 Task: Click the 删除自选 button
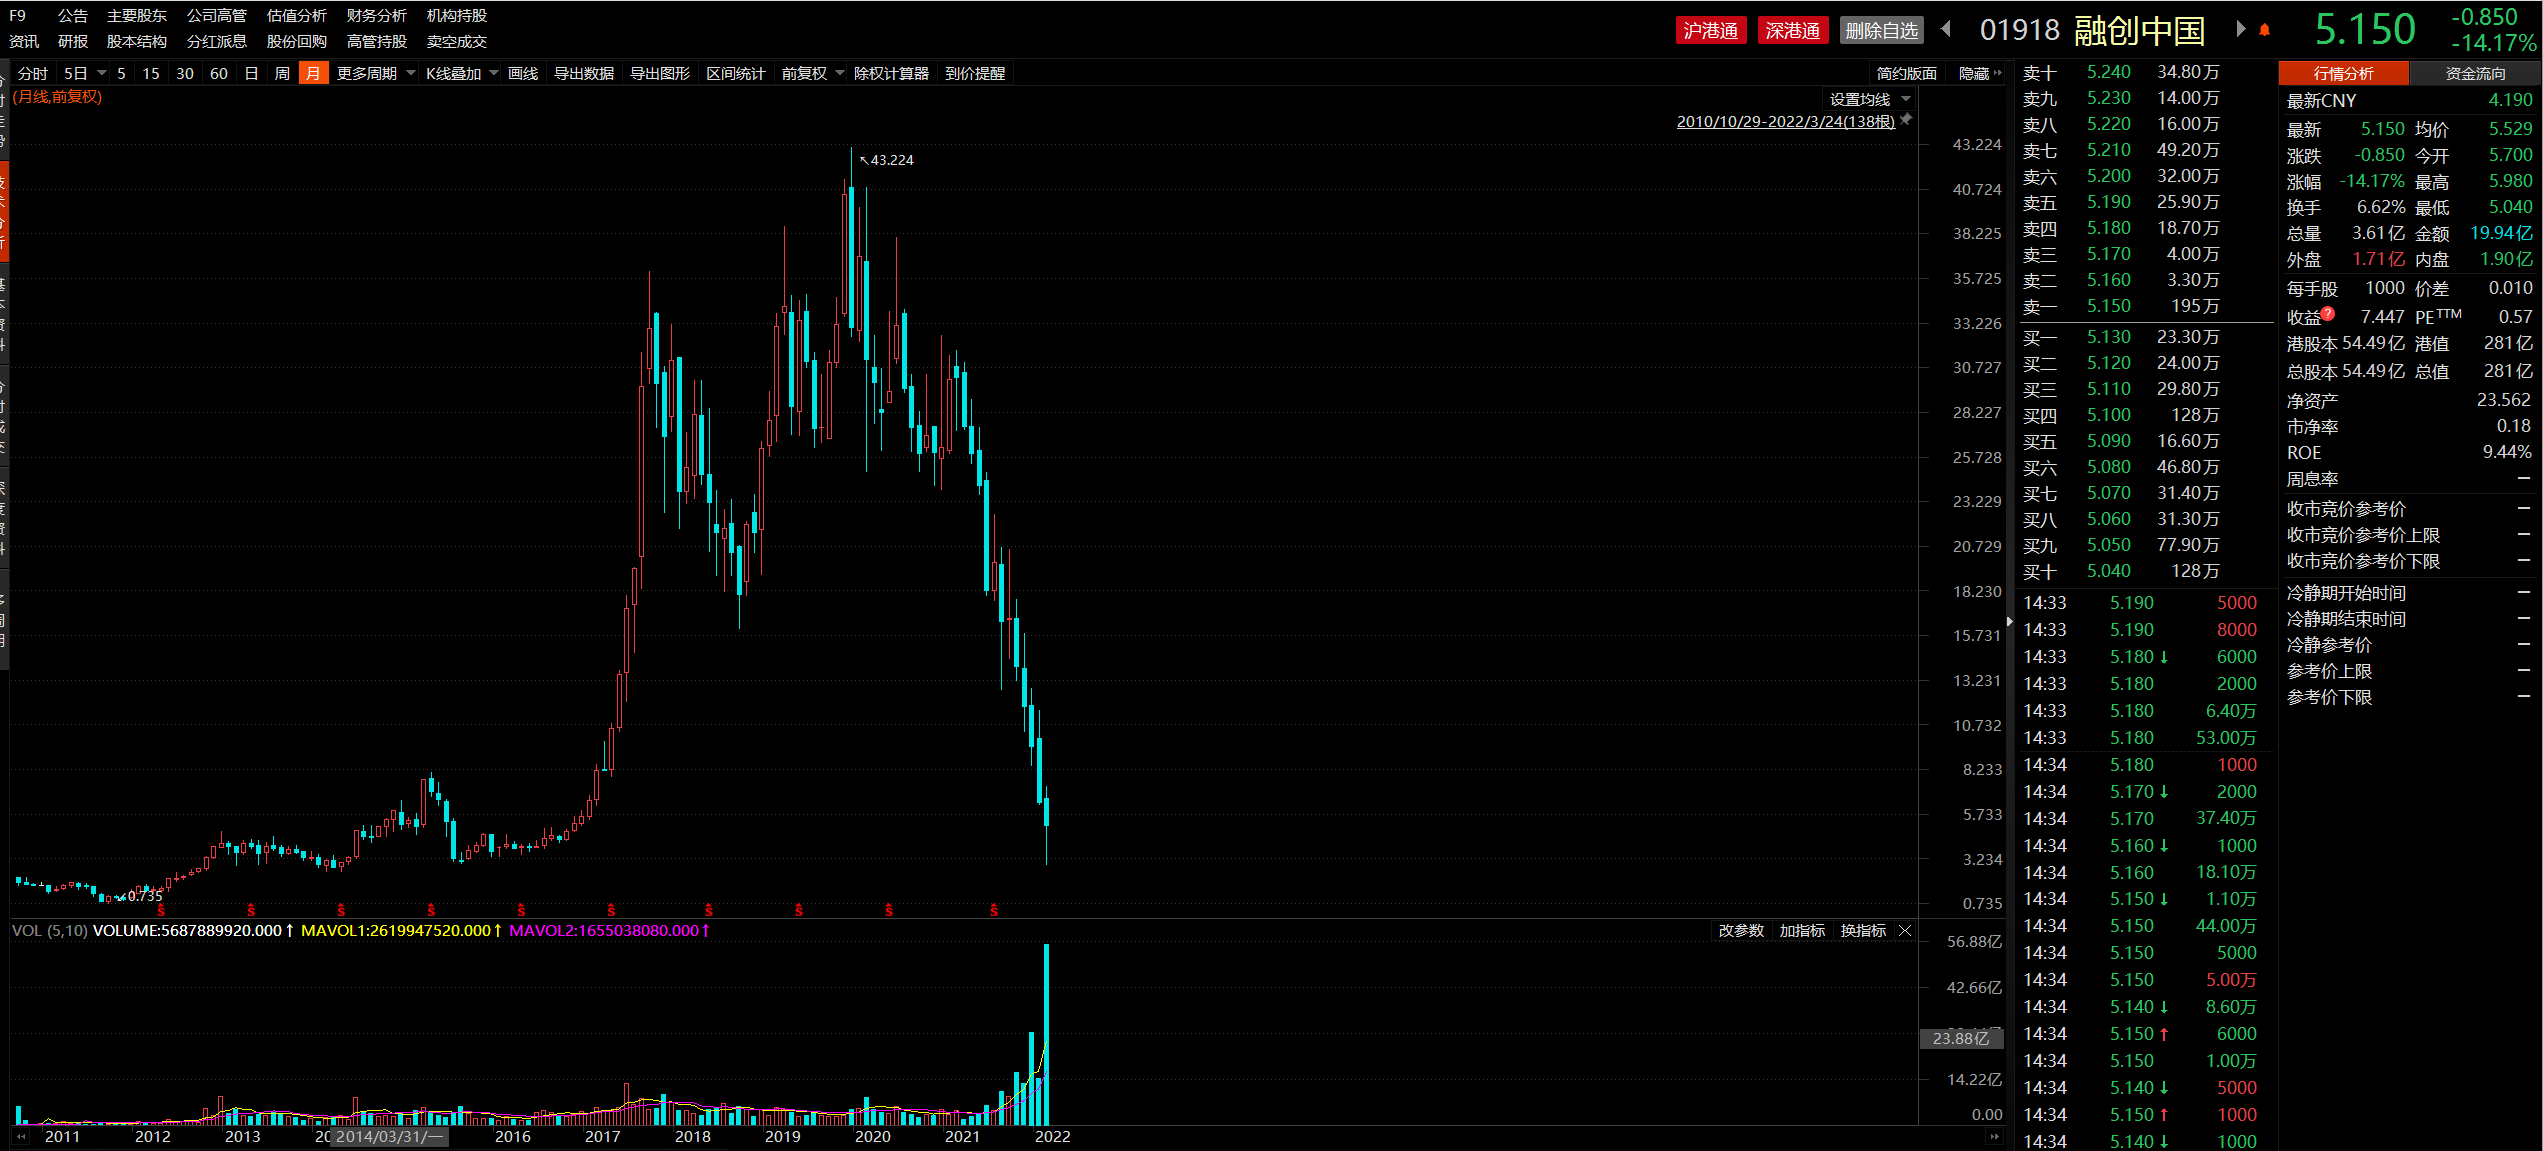point(1881,31)
